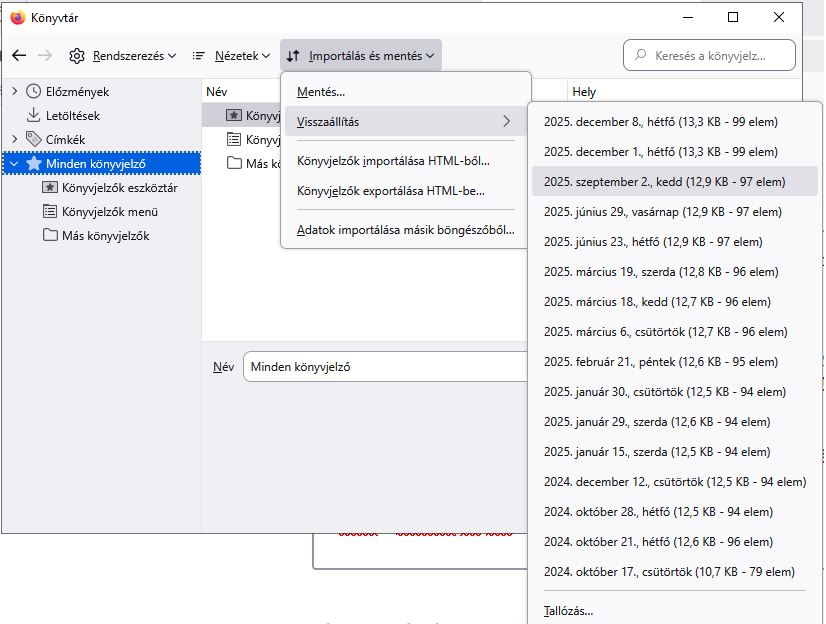The width and height of the screenshot is (826, 624).
Task: Collapse the Minden könyvjelző tree node
Action: pos(14,164)
